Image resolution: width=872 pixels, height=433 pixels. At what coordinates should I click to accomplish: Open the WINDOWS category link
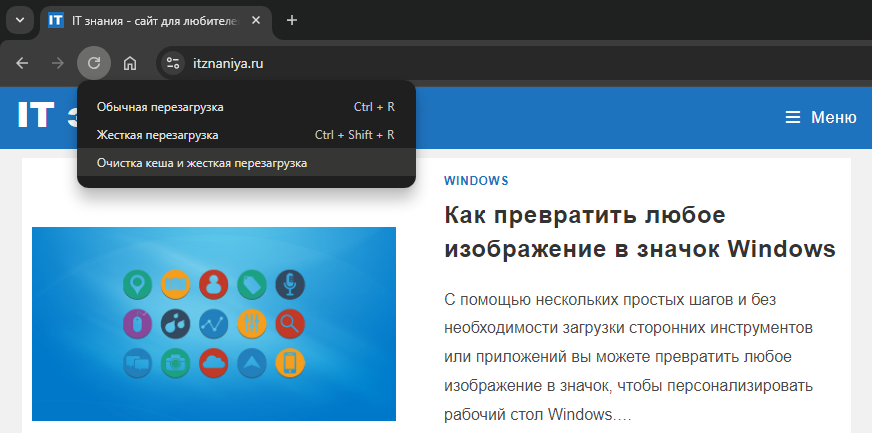(x=476, y=181)
